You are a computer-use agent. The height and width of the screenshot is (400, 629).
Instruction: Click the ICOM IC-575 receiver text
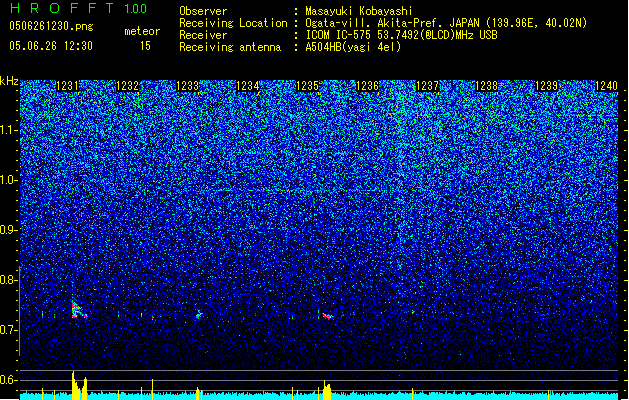(x=401, y=35)
